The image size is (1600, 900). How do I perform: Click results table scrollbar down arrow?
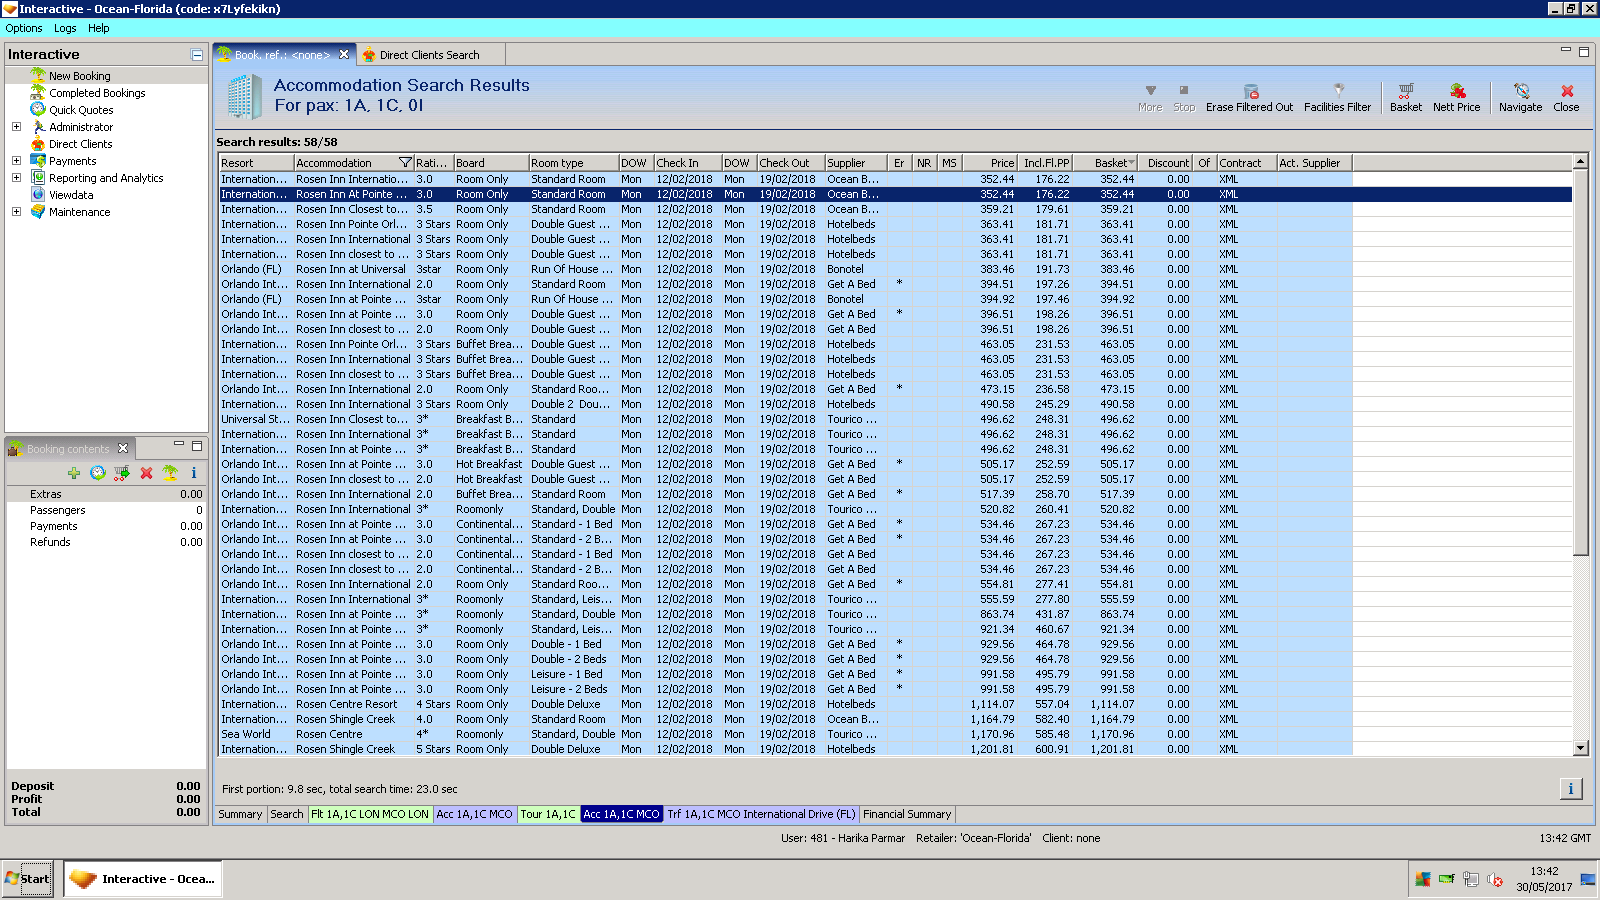point(1580,748)
